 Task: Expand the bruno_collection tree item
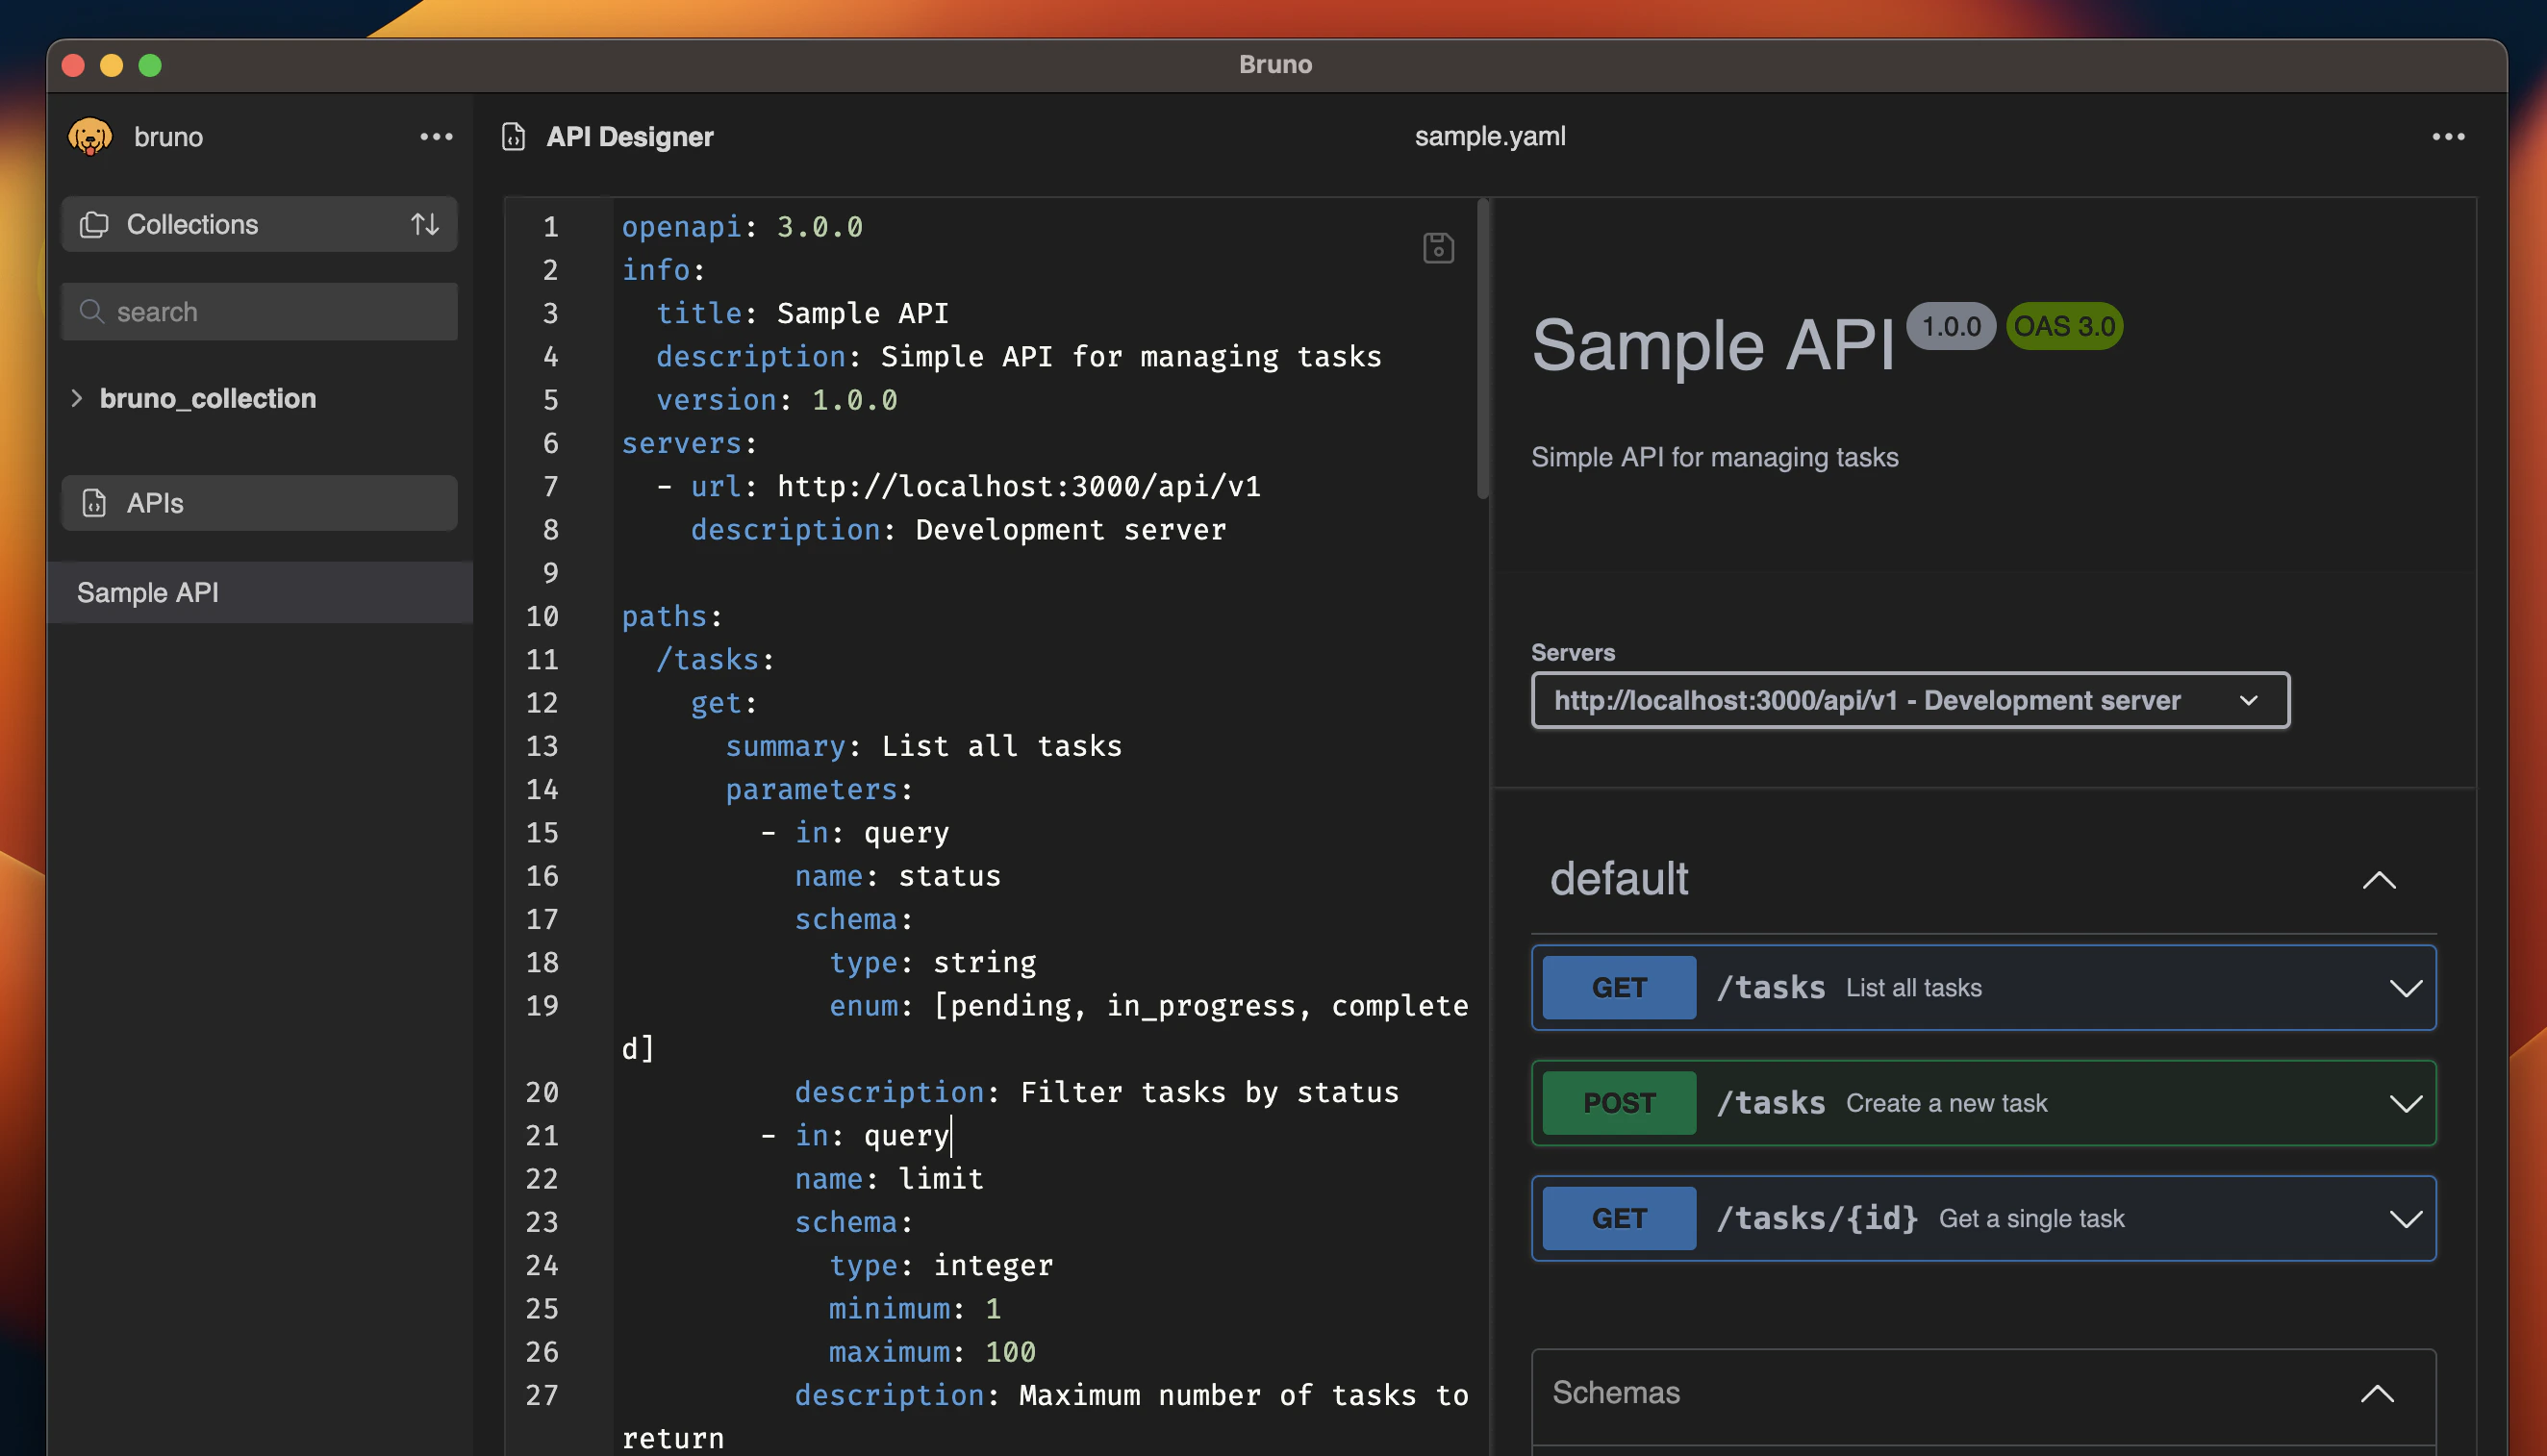click(x=77, y=398)
